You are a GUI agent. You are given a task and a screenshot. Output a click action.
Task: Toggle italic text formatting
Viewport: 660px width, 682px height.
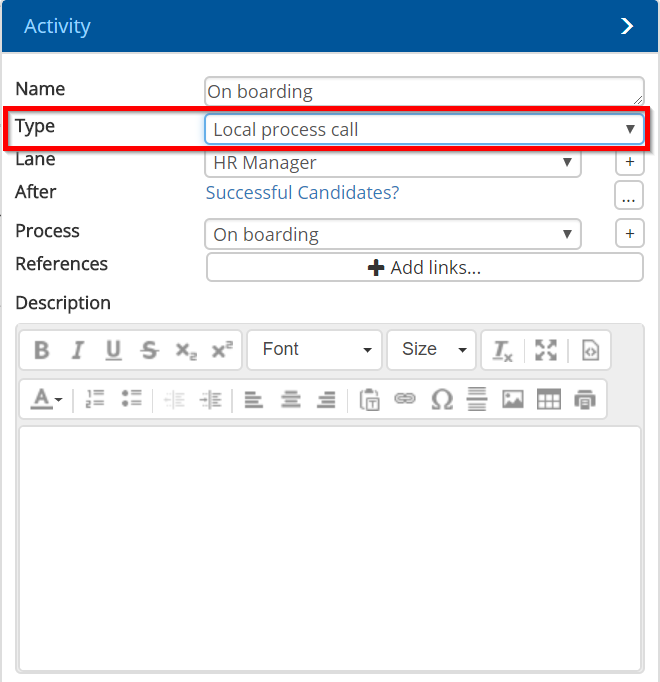[x=77, y=350]
